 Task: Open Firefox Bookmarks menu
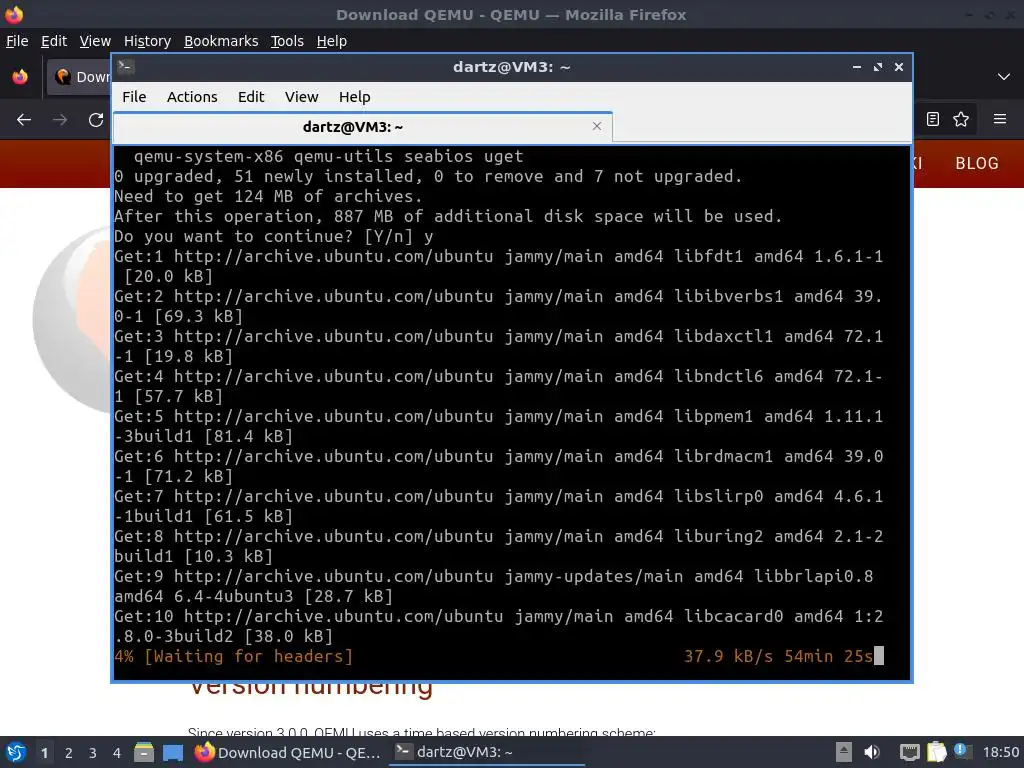(221, 41)
